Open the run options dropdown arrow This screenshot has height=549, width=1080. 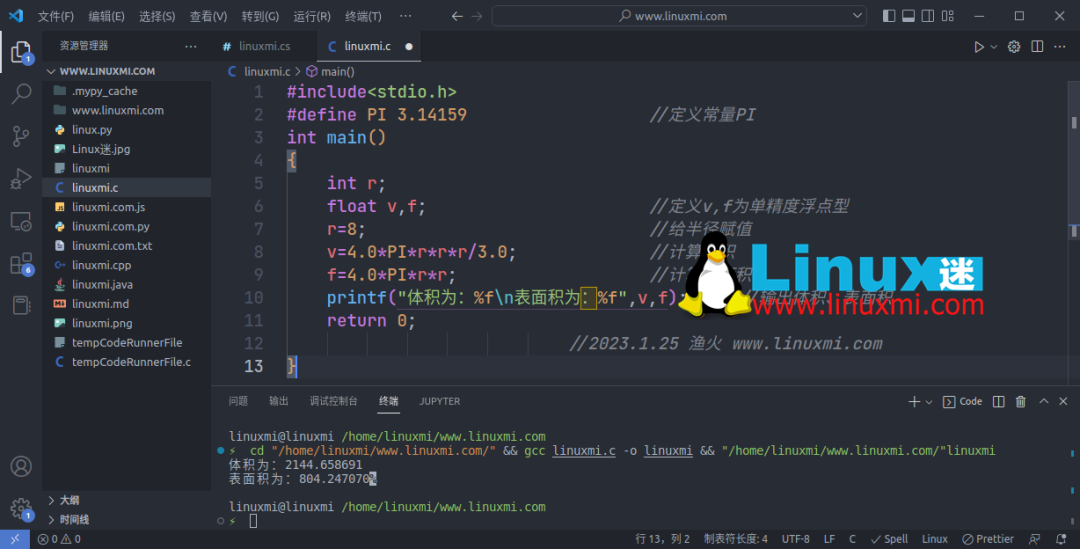pos(993,47)
